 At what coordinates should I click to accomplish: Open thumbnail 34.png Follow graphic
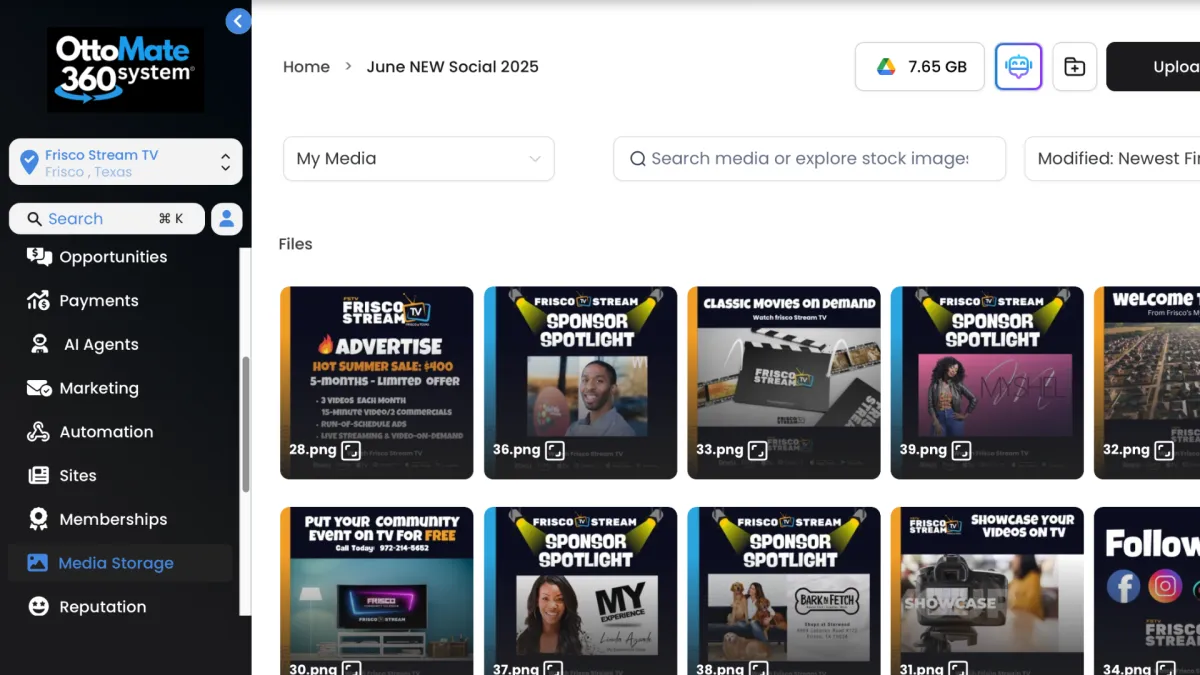click(1147, 591)
